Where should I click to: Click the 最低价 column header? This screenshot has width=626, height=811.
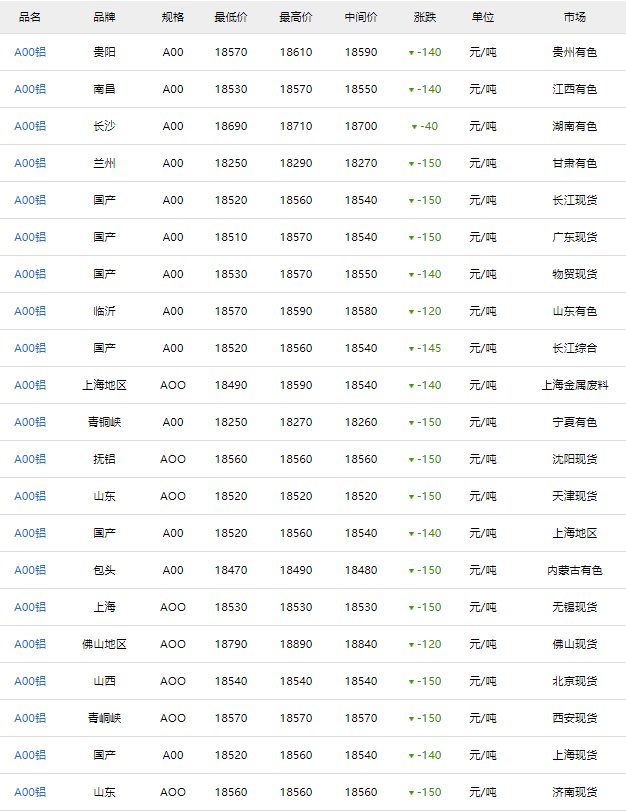coord(231,17)
